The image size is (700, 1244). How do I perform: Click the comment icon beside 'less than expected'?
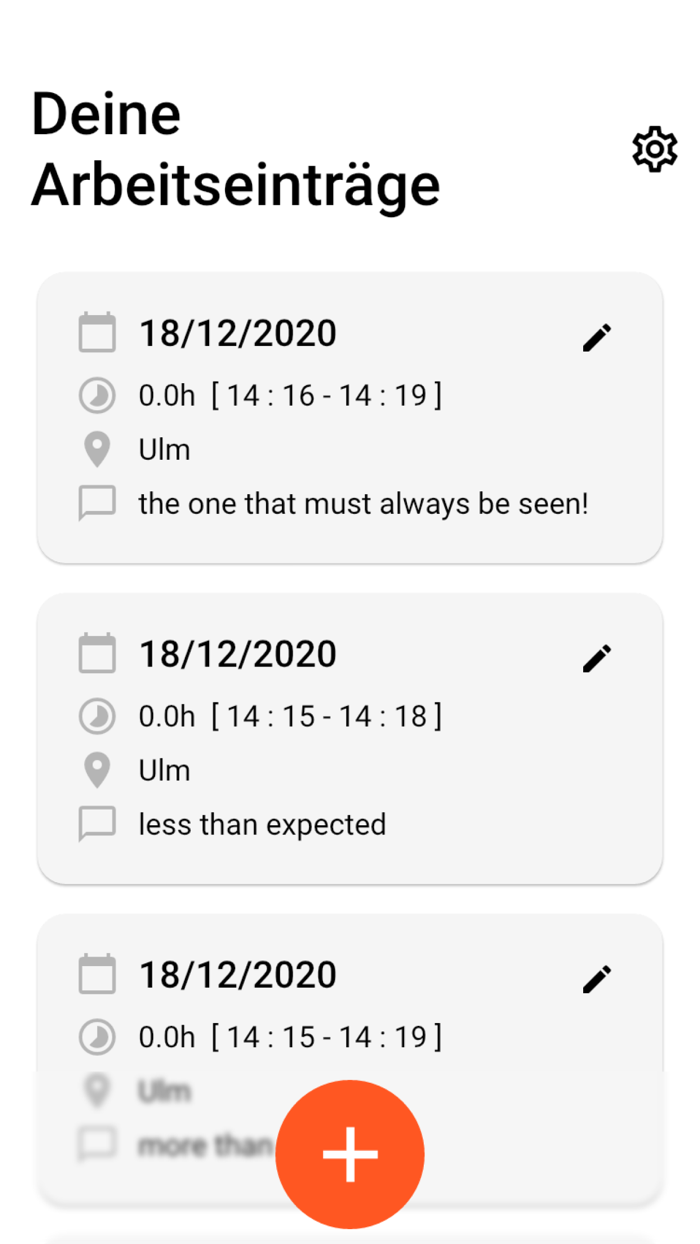point(97,825)
